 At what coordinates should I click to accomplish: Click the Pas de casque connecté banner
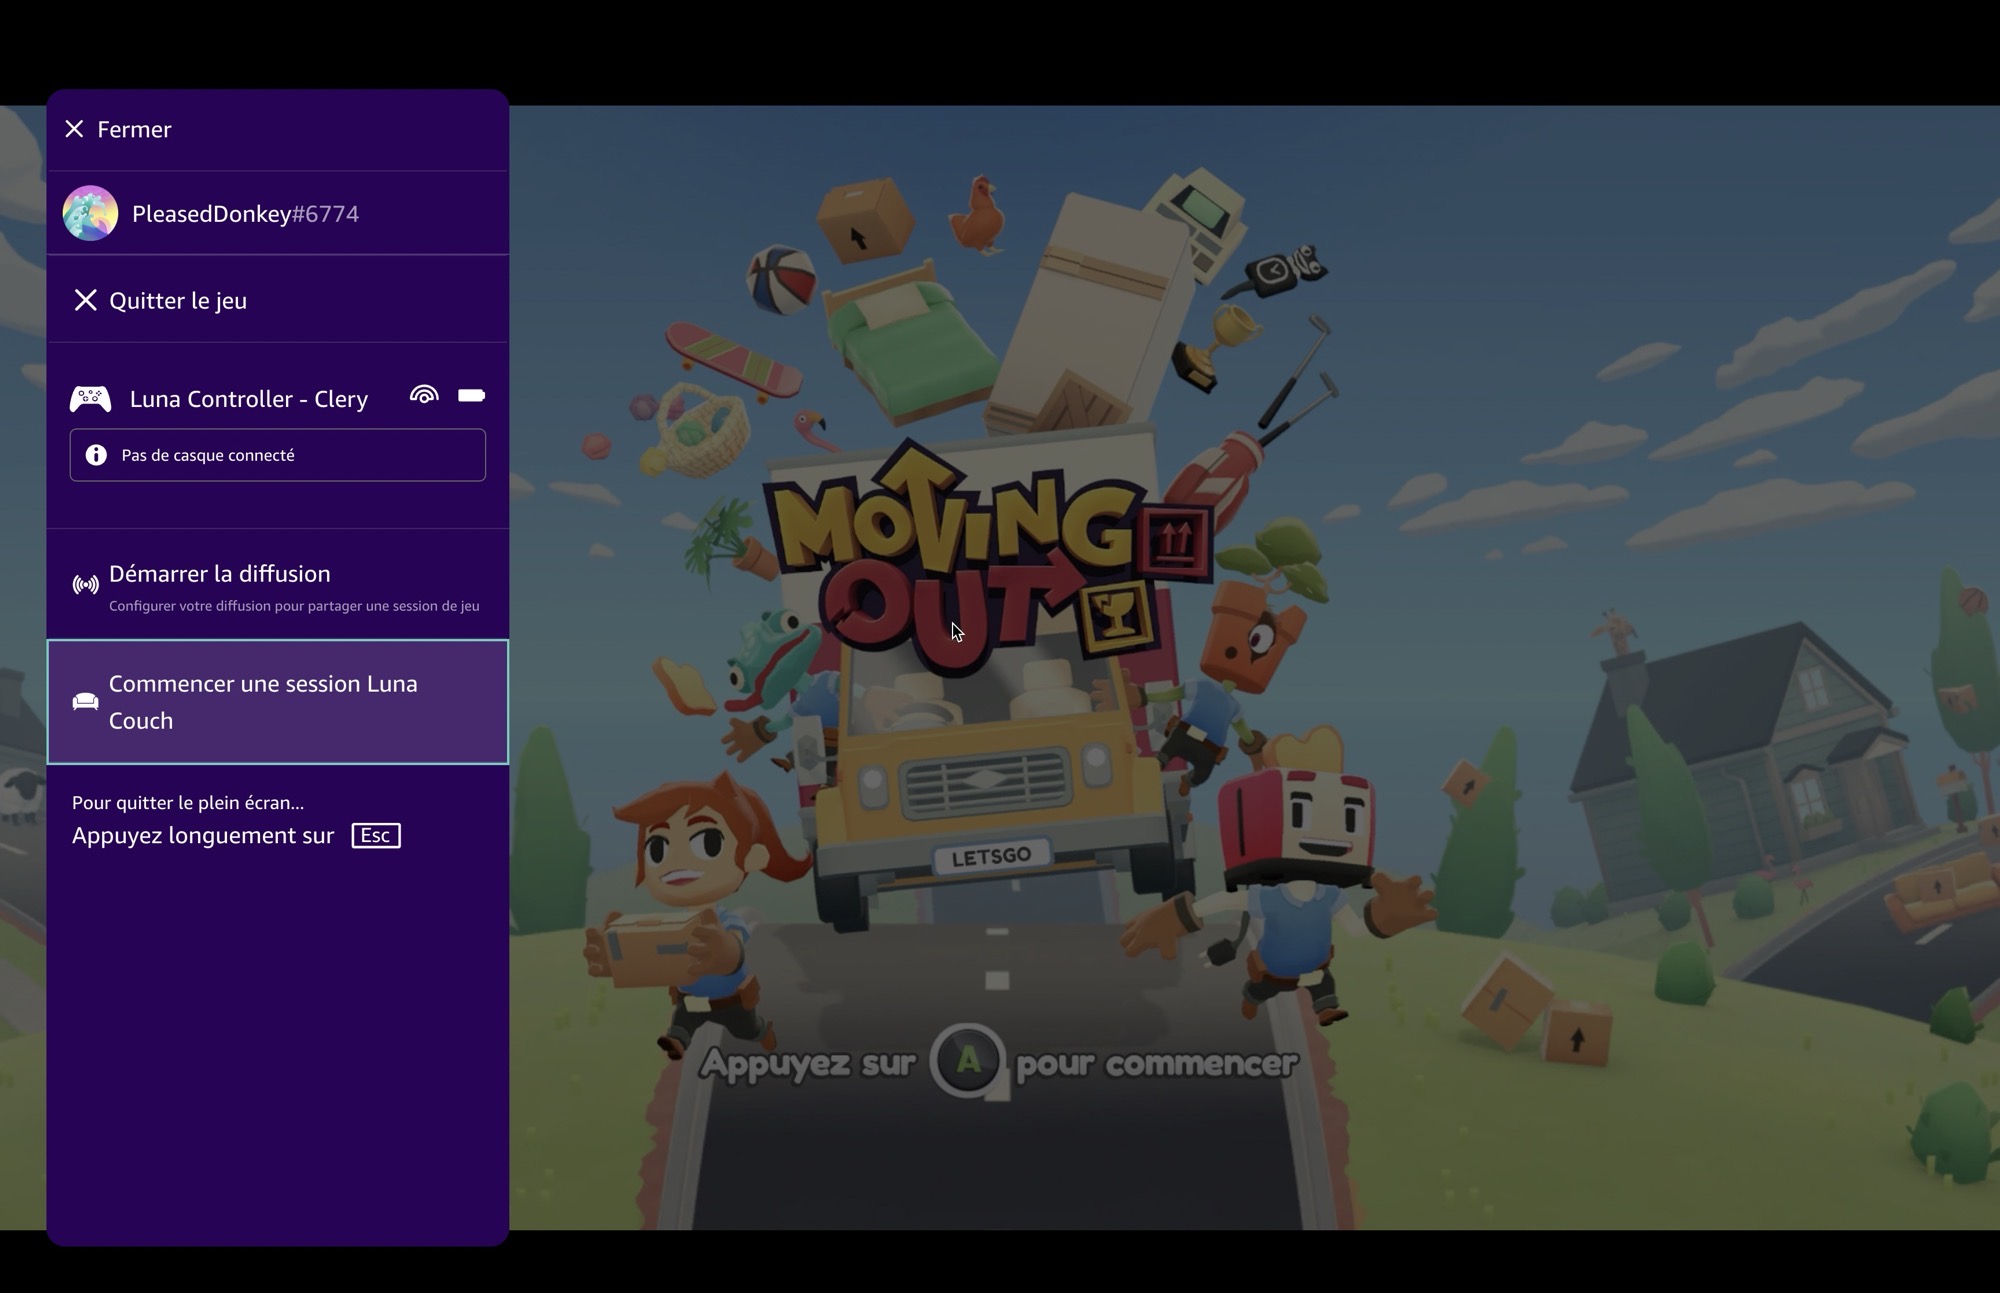click(277, 455)
